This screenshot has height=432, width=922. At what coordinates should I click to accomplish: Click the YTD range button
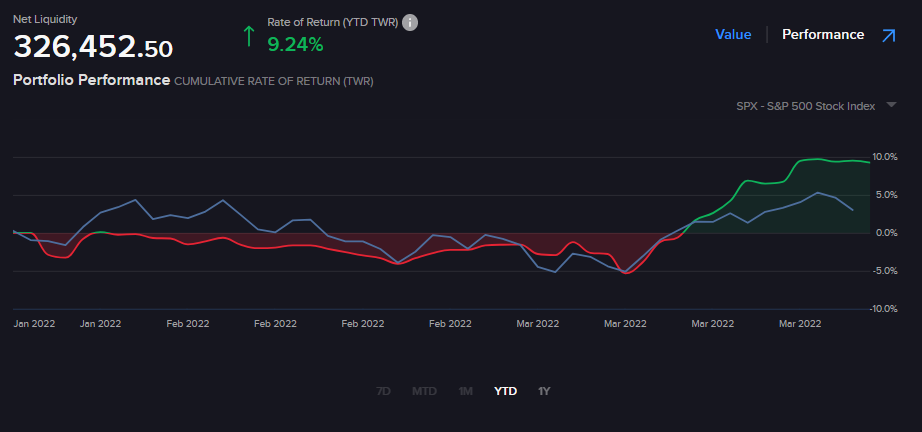pos(505,391)
